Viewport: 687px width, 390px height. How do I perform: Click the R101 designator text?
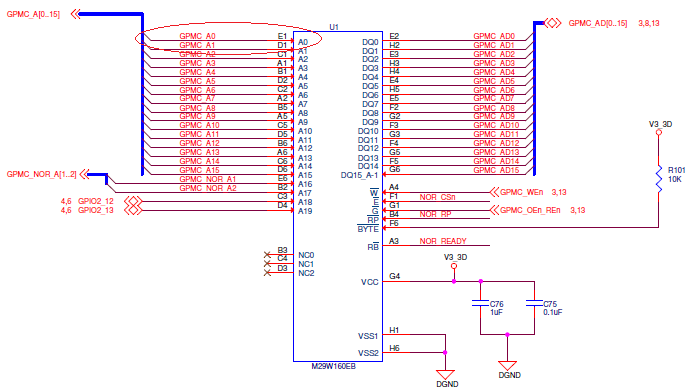click(676, 170)
